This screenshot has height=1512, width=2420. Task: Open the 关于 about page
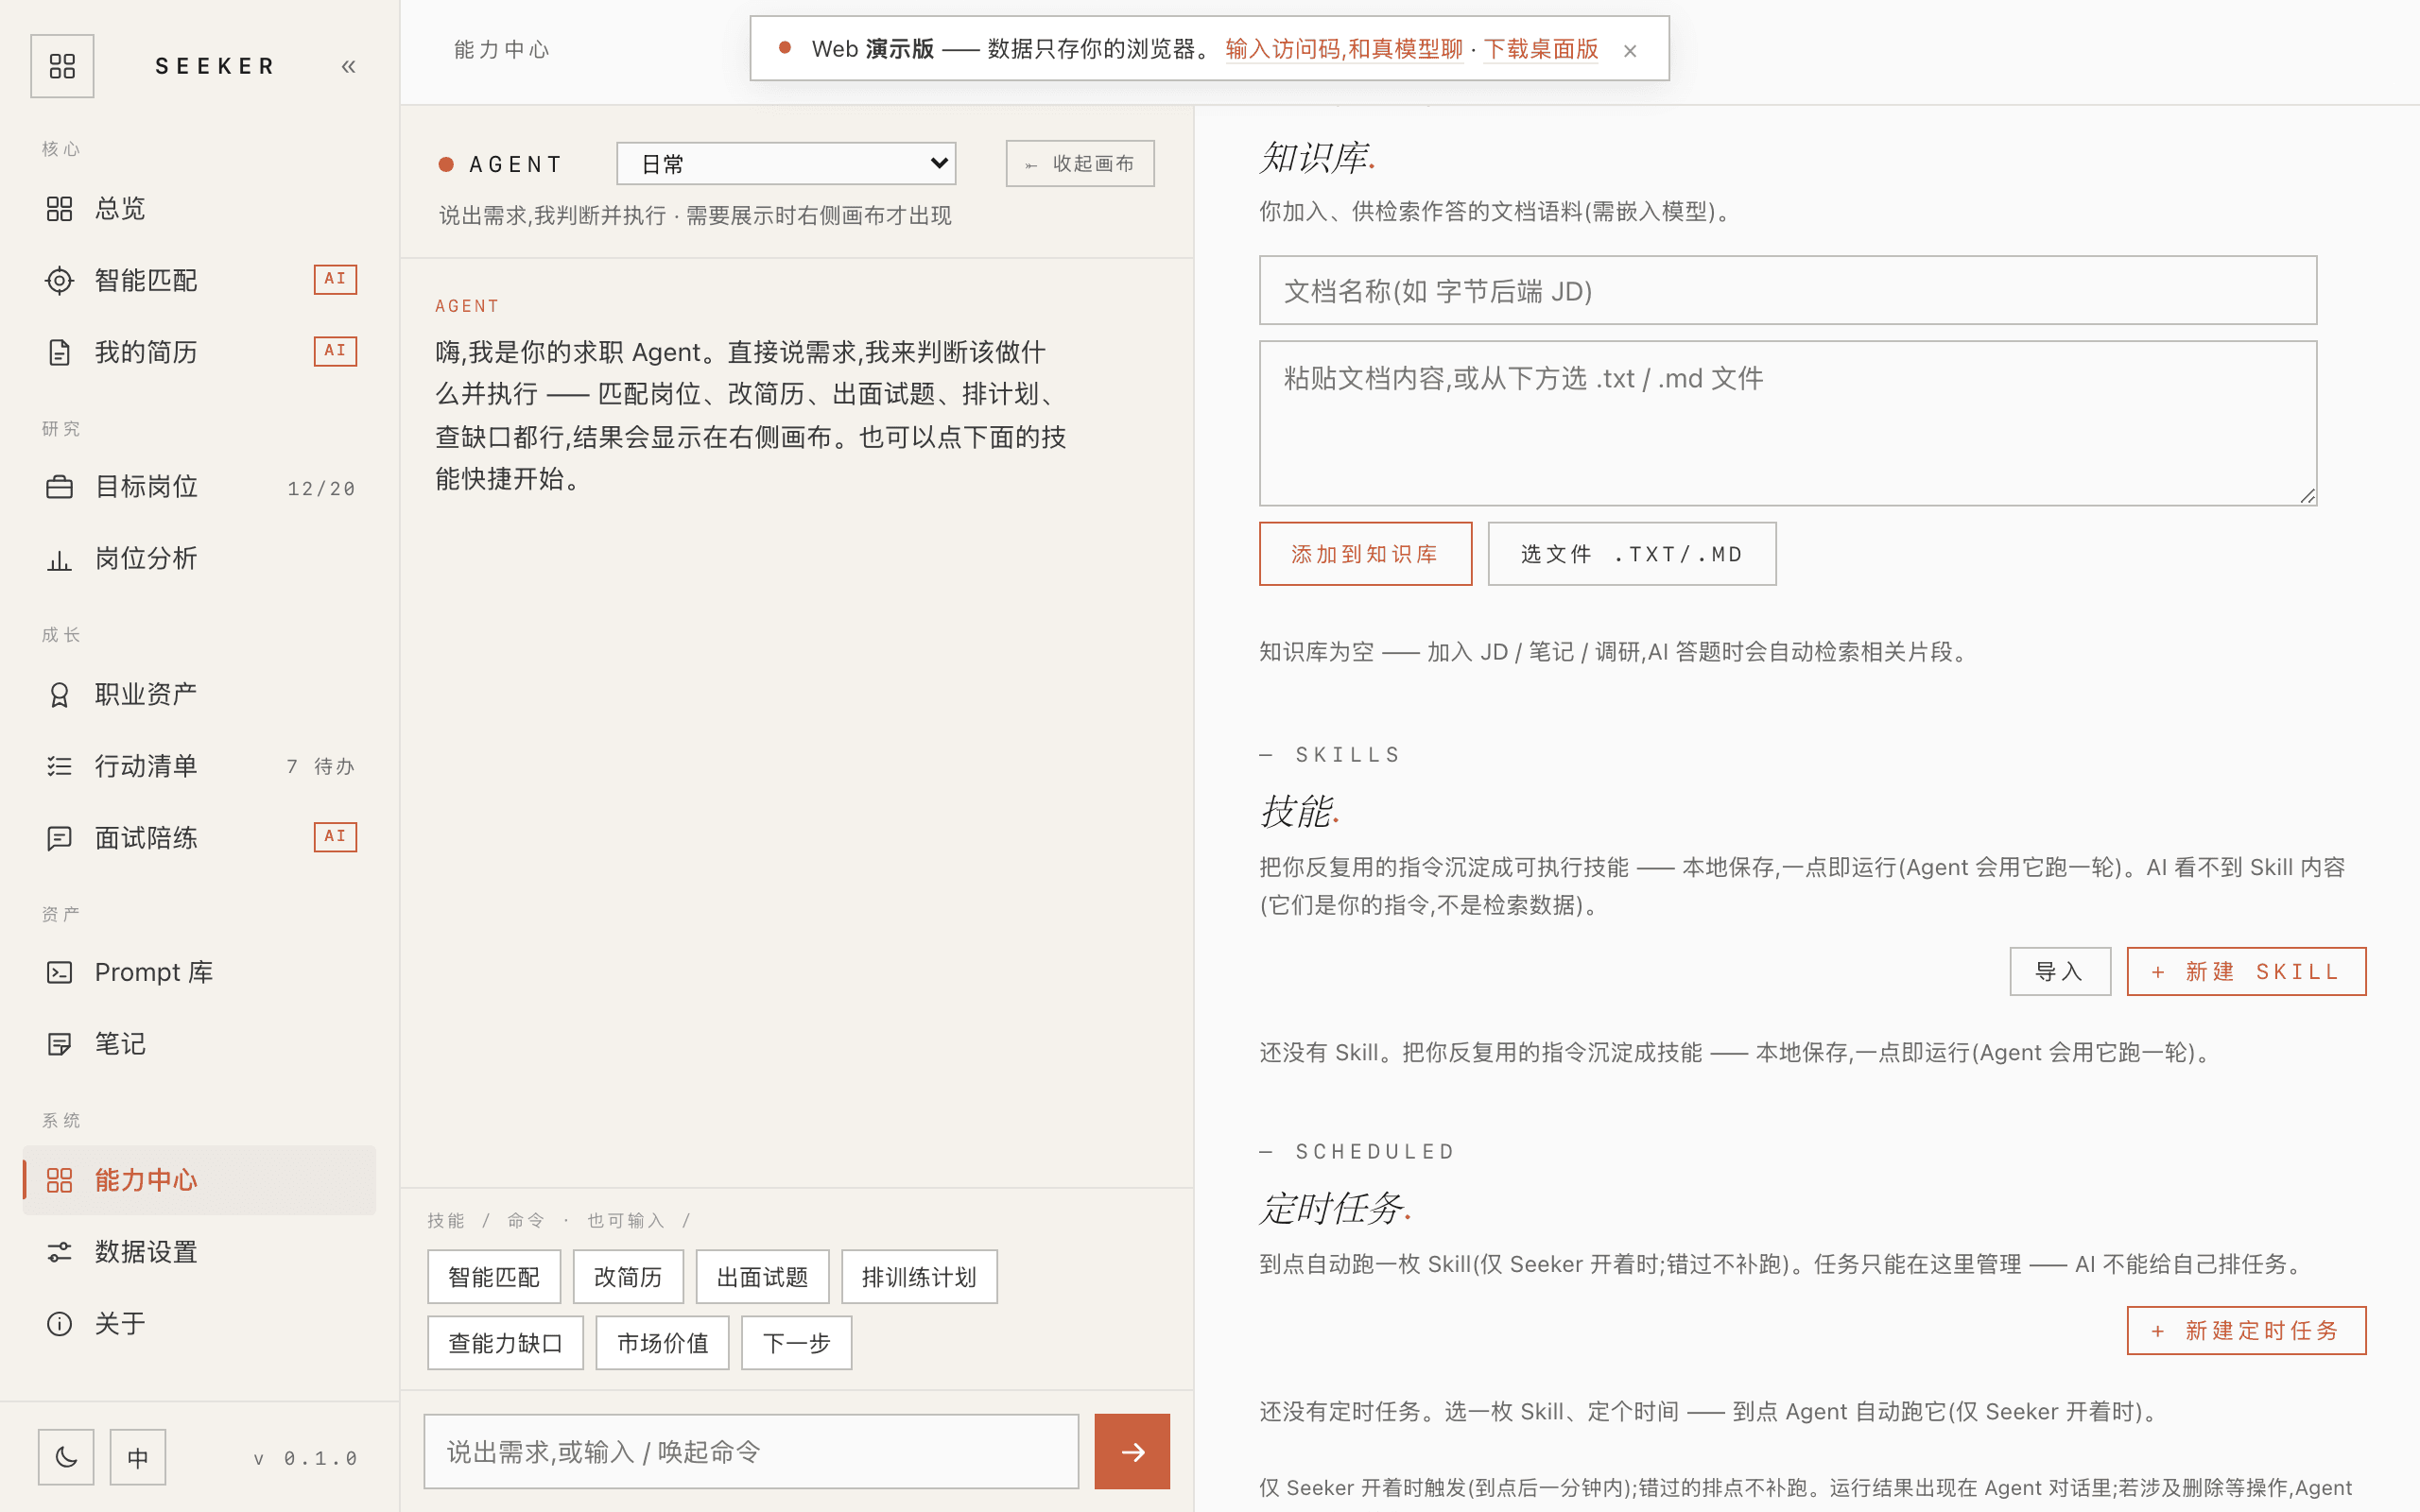199,1324
